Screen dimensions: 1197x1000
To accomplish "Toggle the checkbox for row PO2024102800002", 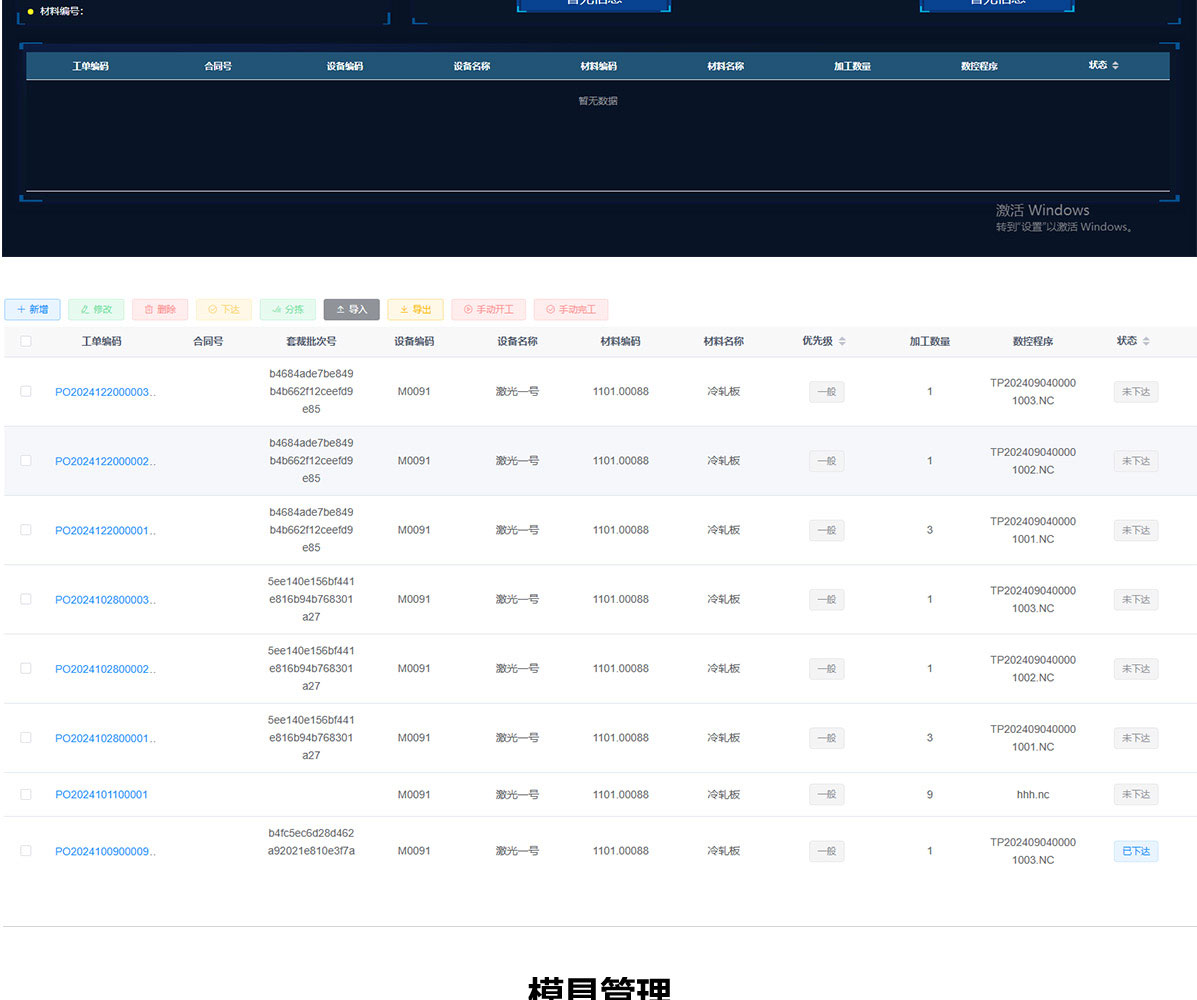I will coord(26,669).
